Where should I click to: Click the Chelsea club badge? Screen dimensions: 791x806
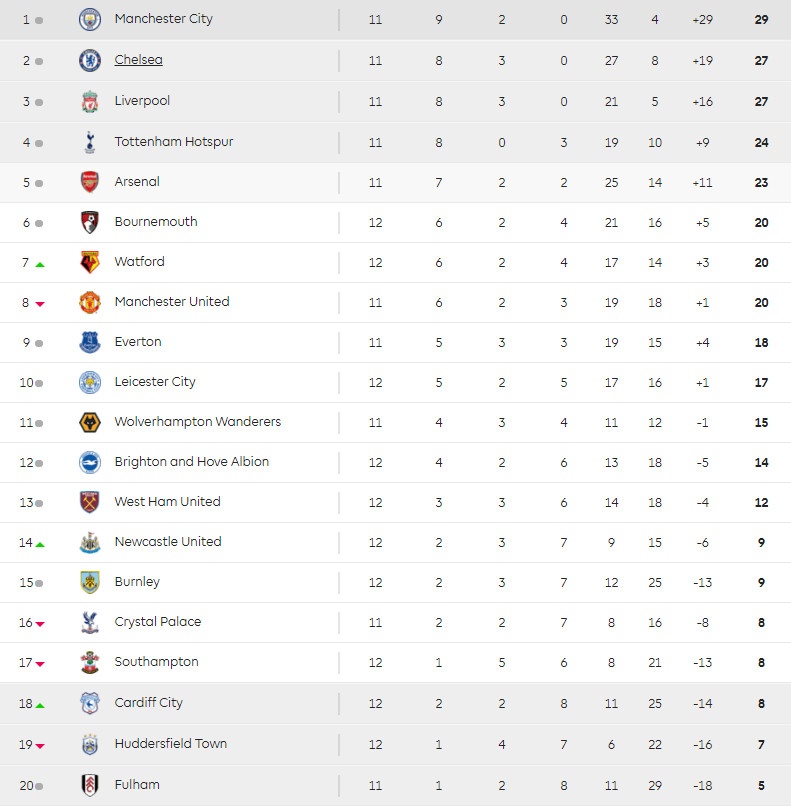pyautogui.click(x=90, y=60)
